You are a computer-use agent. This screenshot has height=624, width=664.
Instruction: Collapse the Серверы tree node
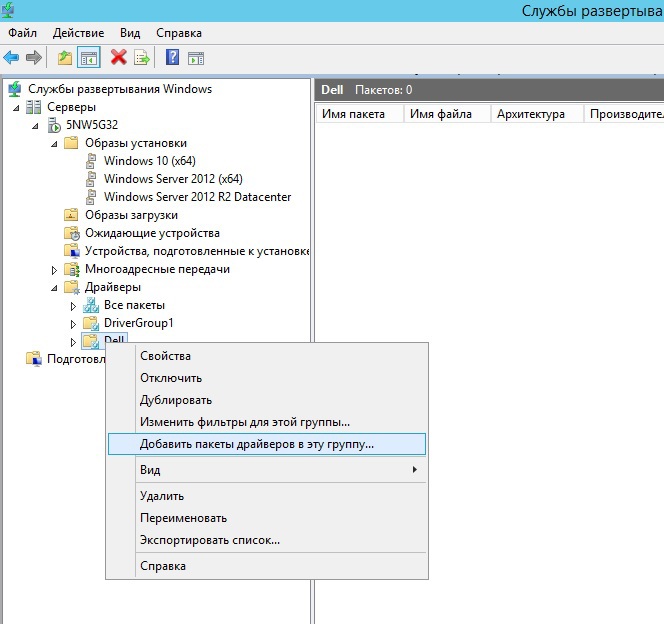click(16, 108)
